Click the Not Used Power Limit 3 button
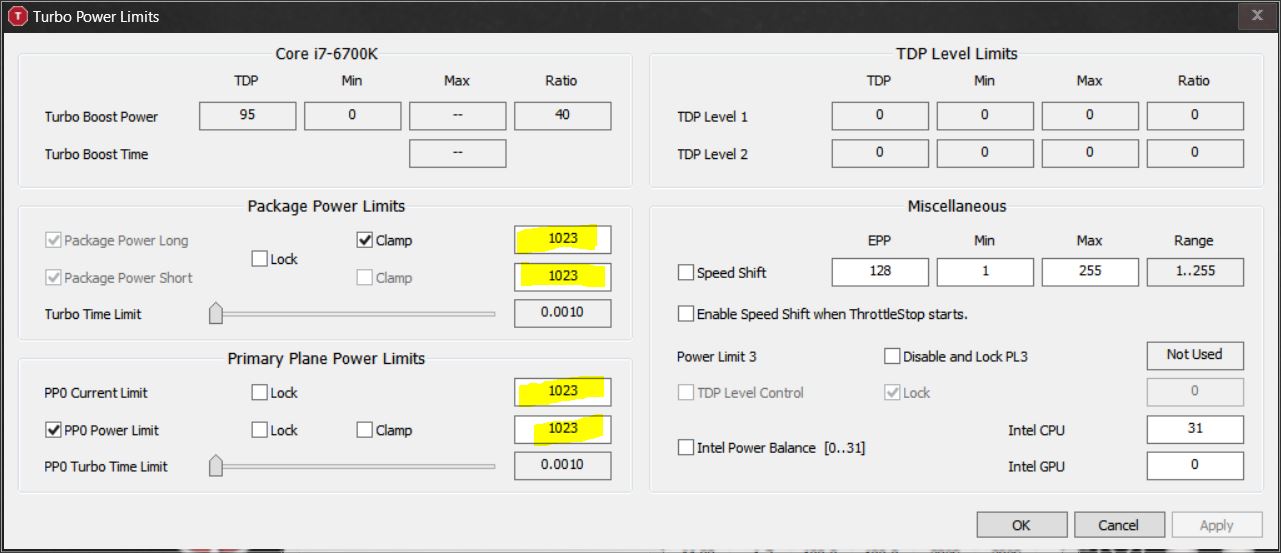This screenshot has width=1281, height=553. [1195, 355]
